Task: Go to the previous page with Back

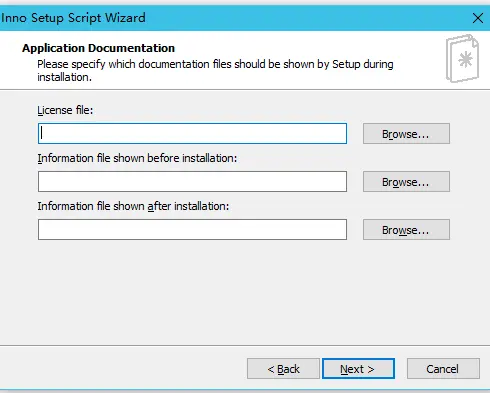Action: coord(283,369)
